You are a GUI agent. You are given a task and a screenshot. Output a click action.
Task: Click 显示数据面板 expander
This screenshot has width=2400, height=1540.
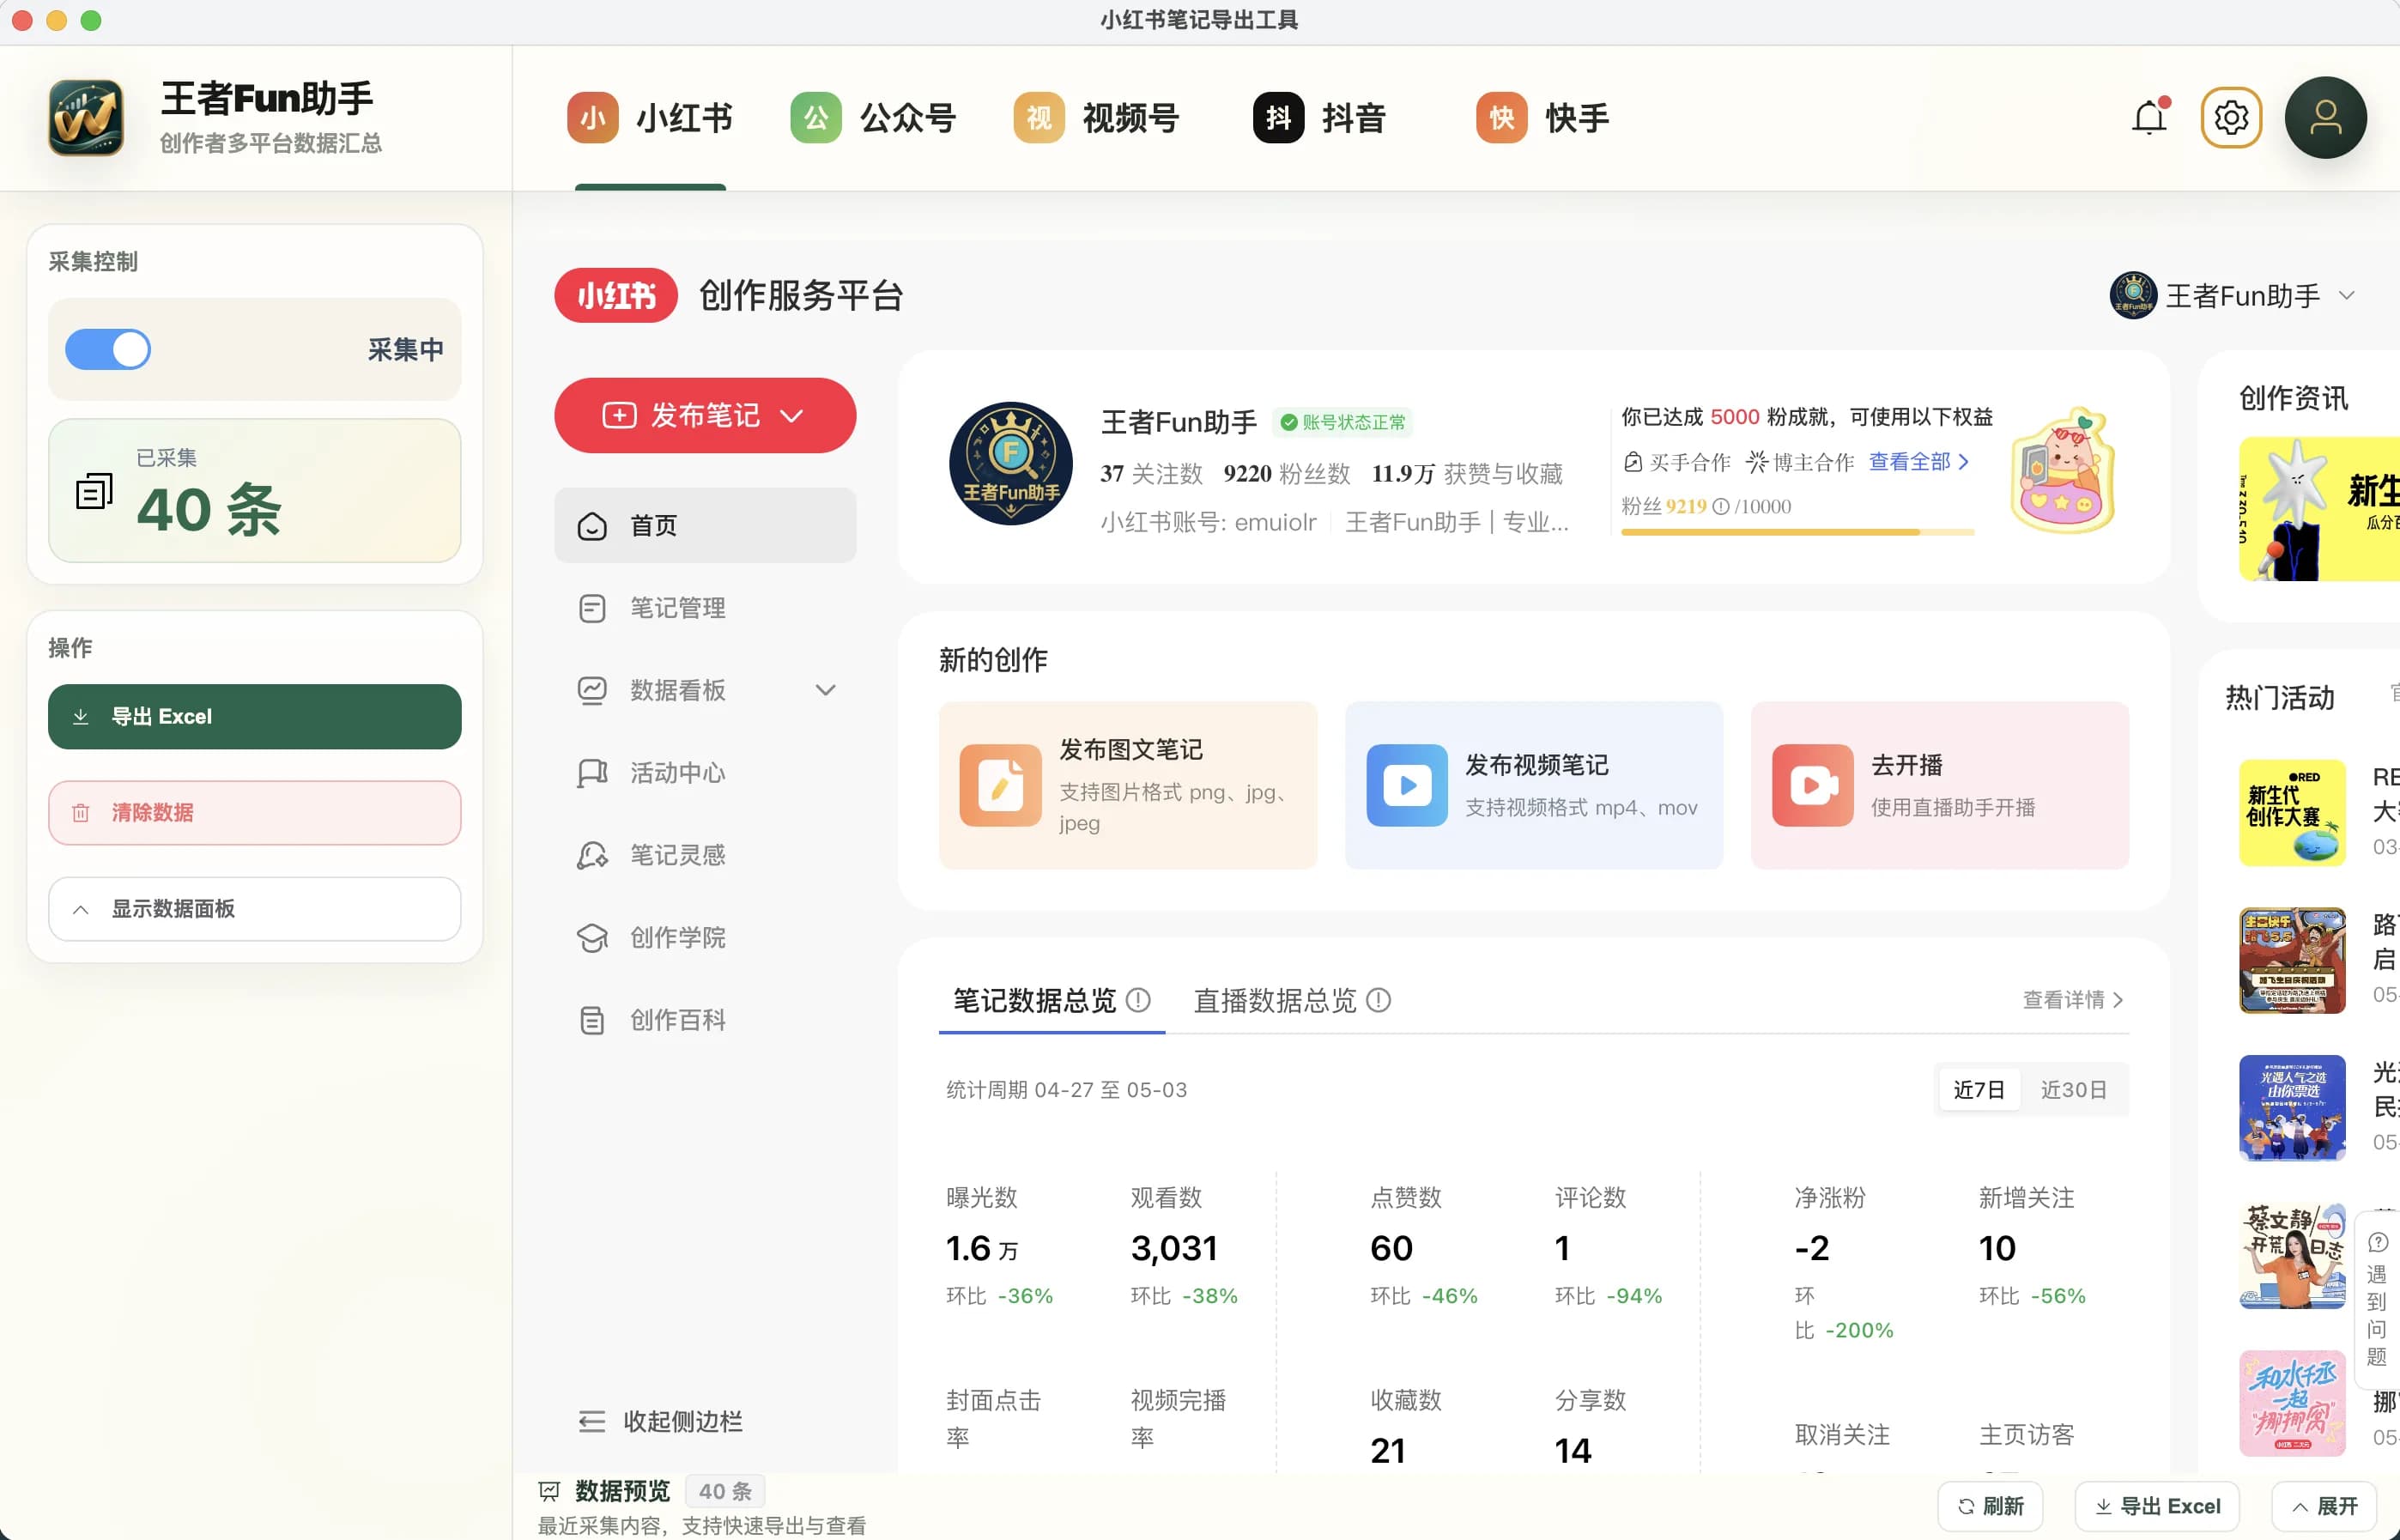tap(255, 909)
